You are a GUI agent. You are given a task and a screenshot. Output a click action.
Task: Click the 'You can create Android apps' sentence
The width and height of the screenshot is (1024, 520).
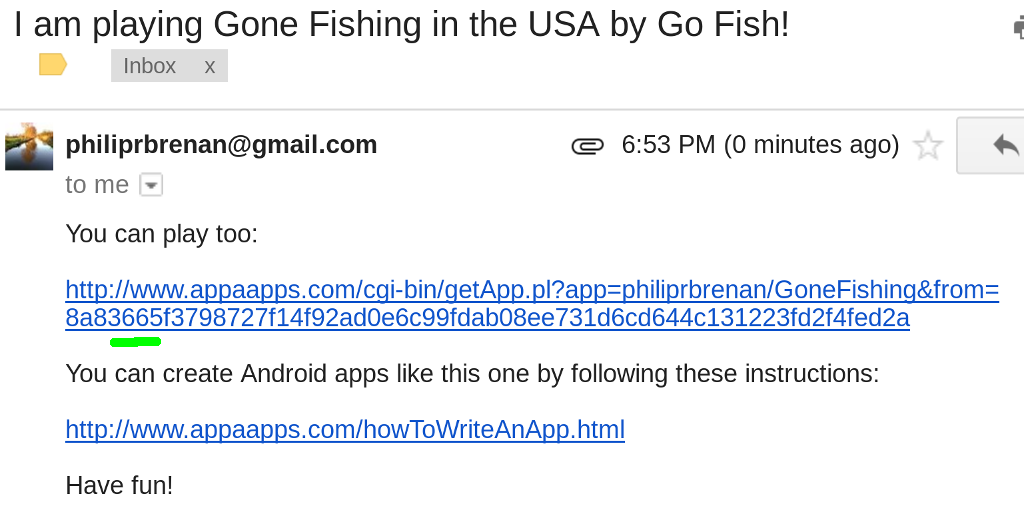click(x=472, y=374)
